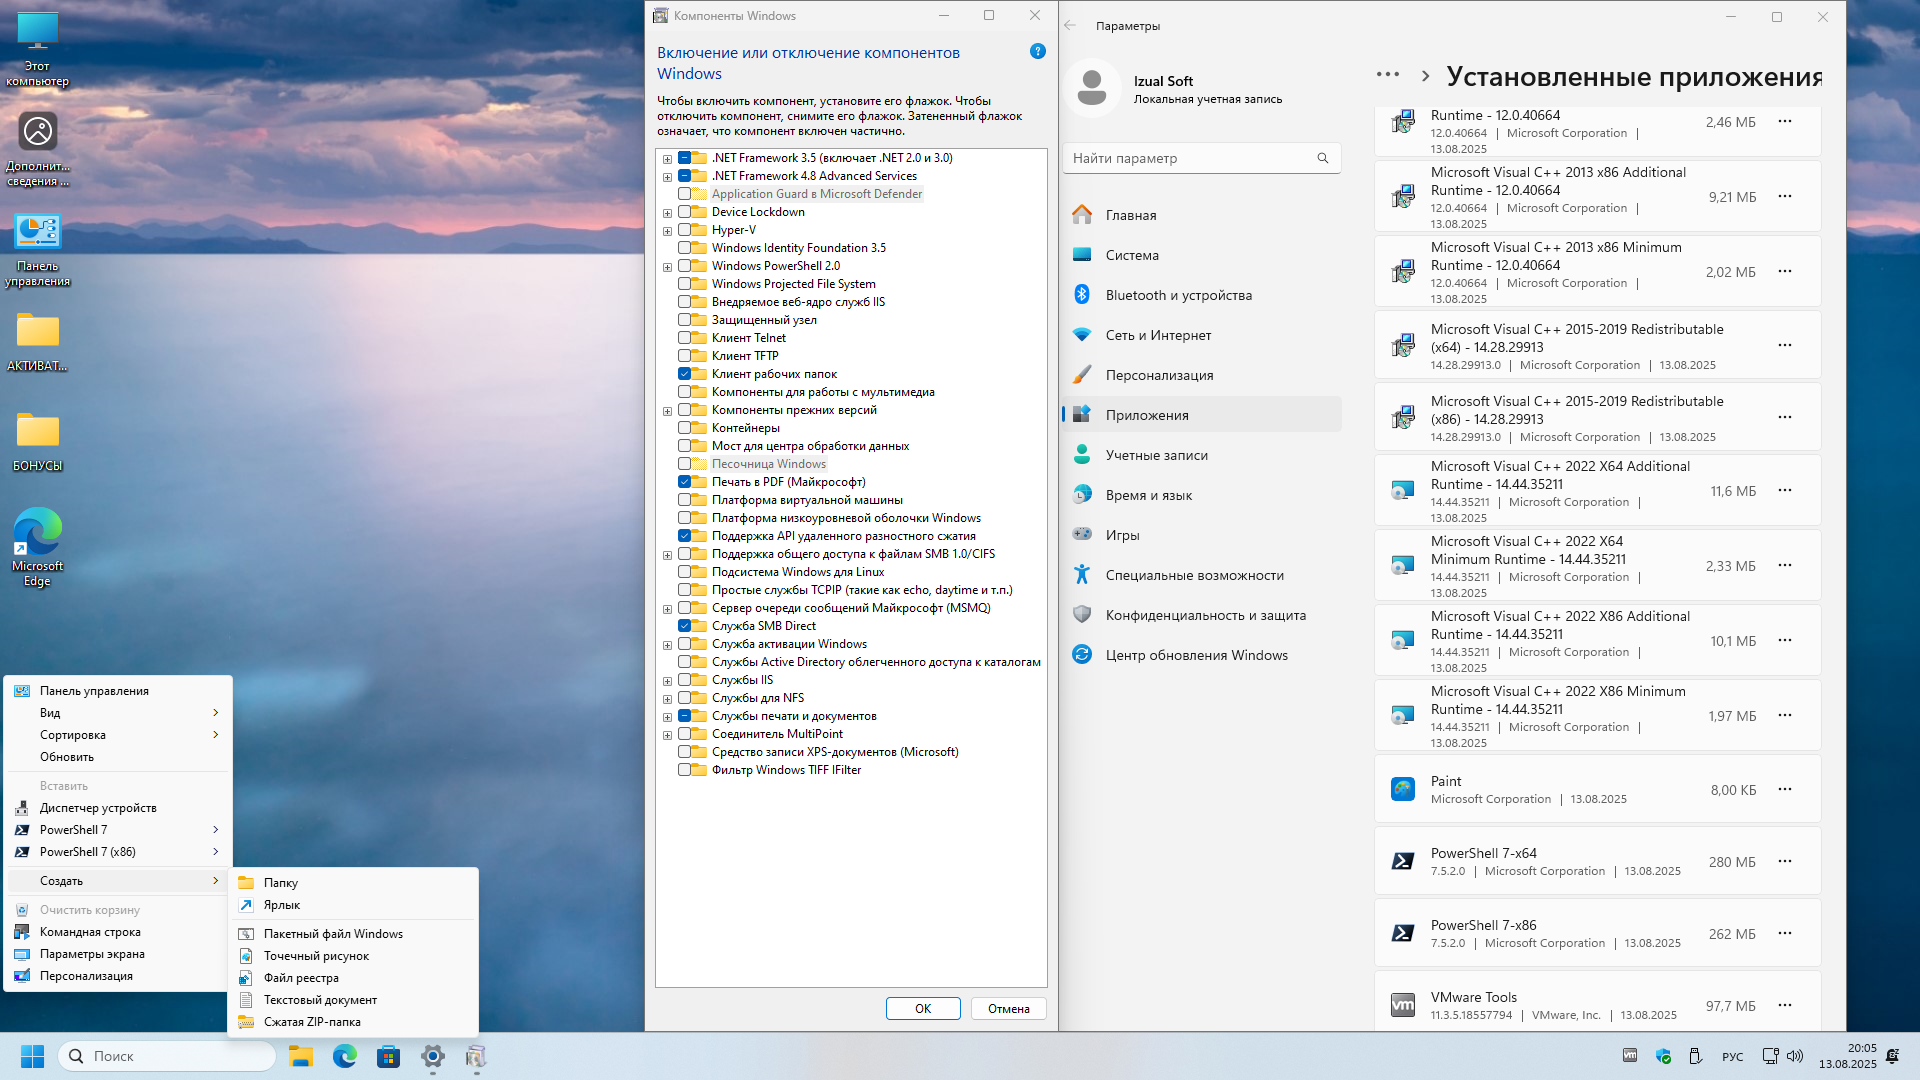Expand Windows PowerShell 2.0 node

tap(667, 267)
